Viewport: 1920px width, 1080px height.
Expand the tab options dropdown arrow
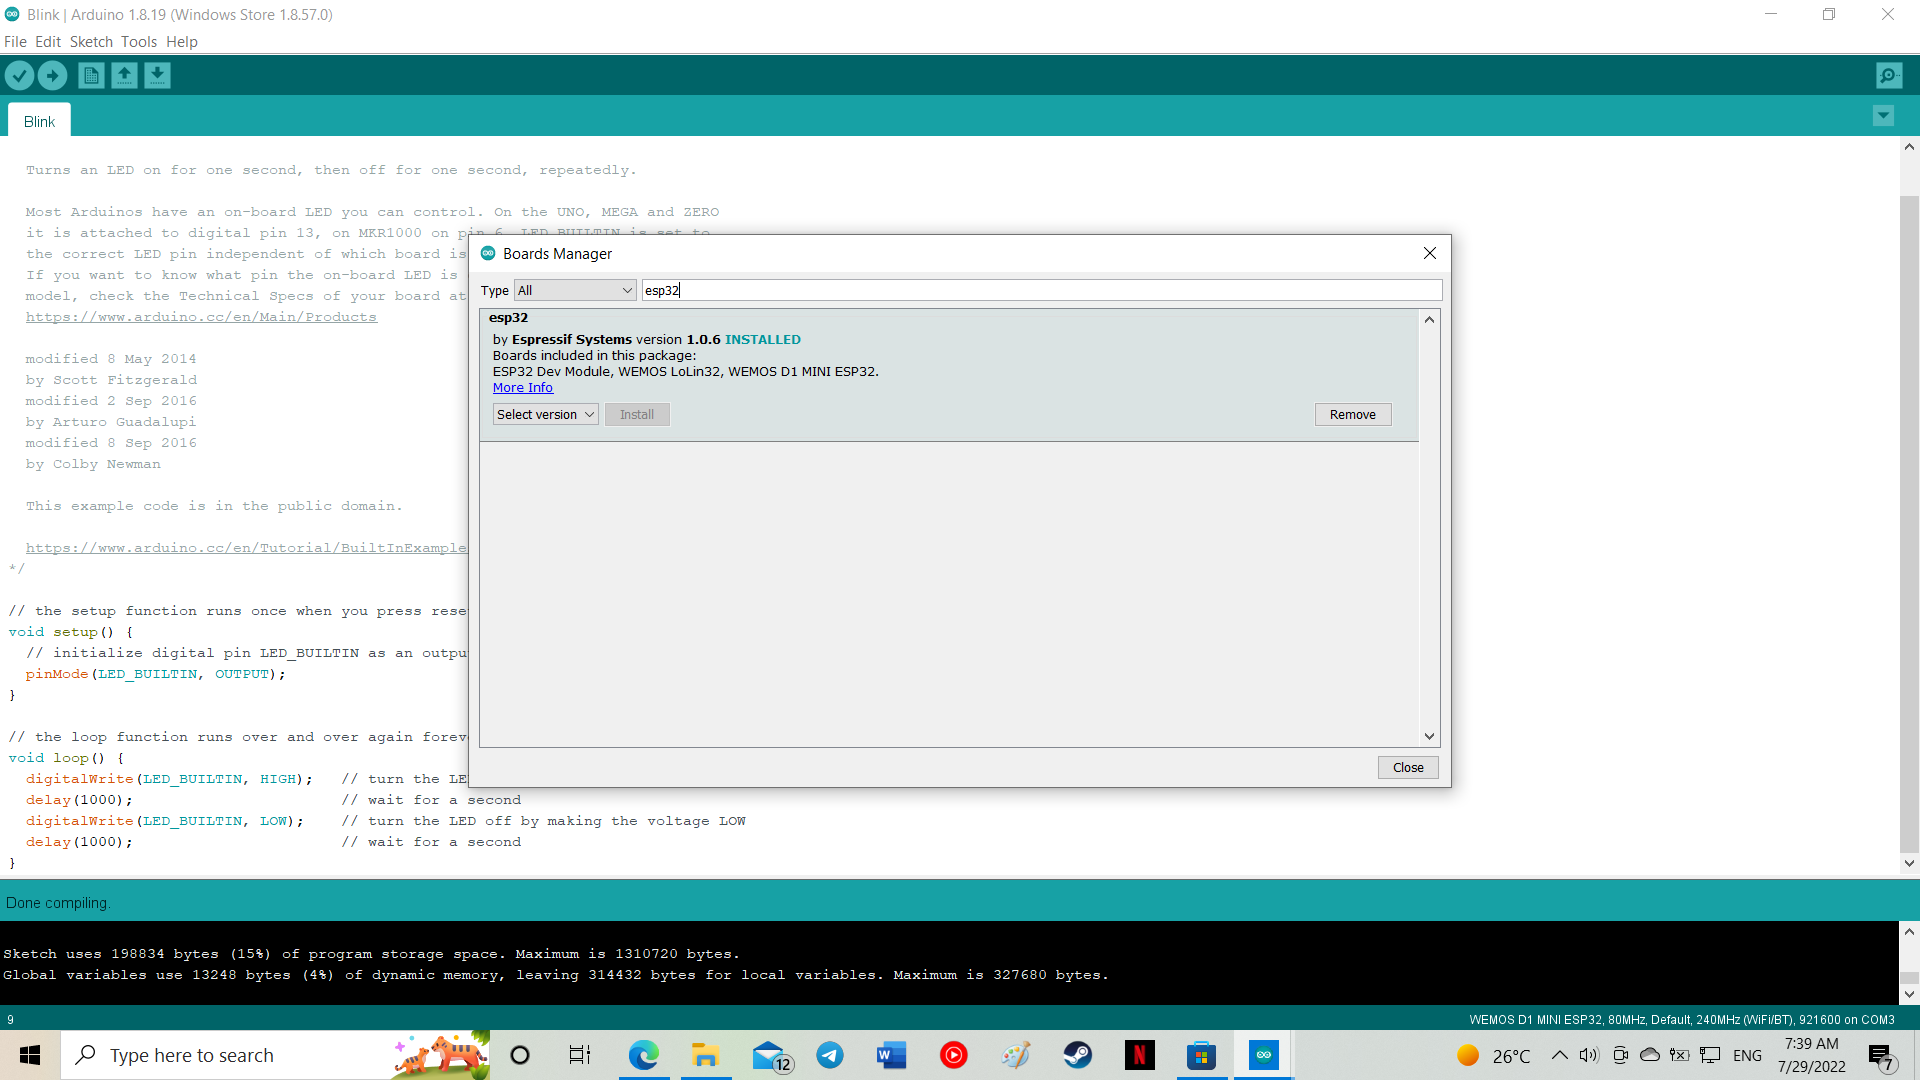click(1883, 116)
